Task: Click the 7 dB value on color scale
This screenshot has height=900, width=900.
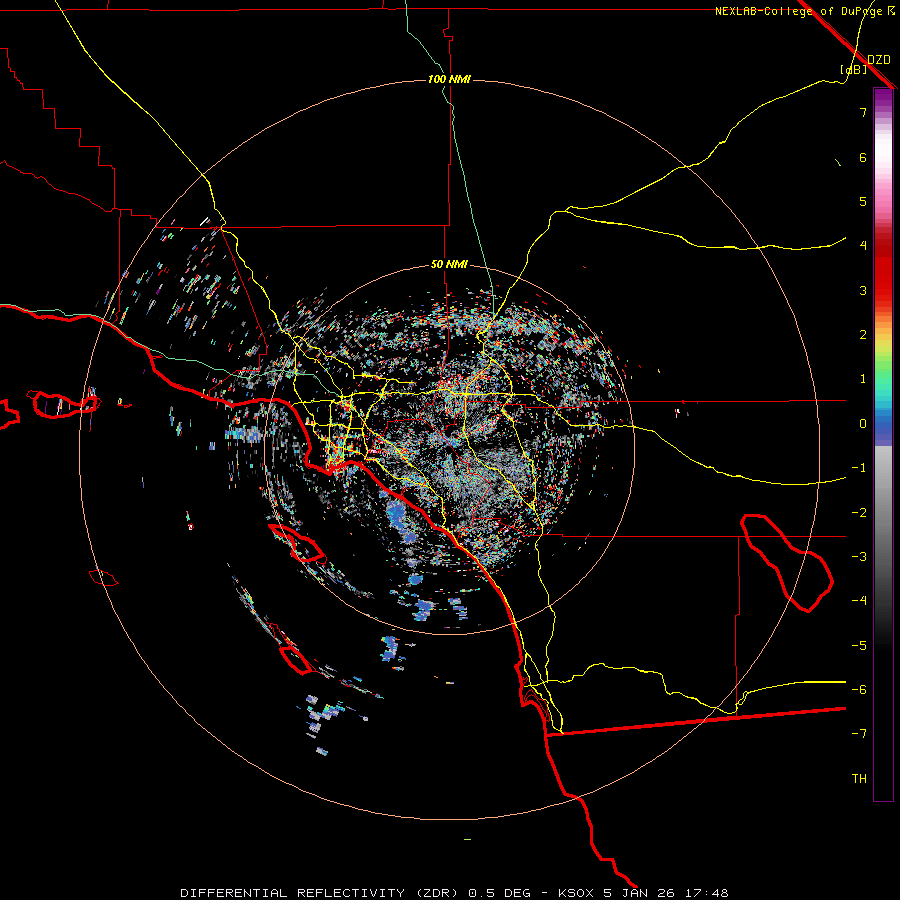Action: click(x=863, y=112)
